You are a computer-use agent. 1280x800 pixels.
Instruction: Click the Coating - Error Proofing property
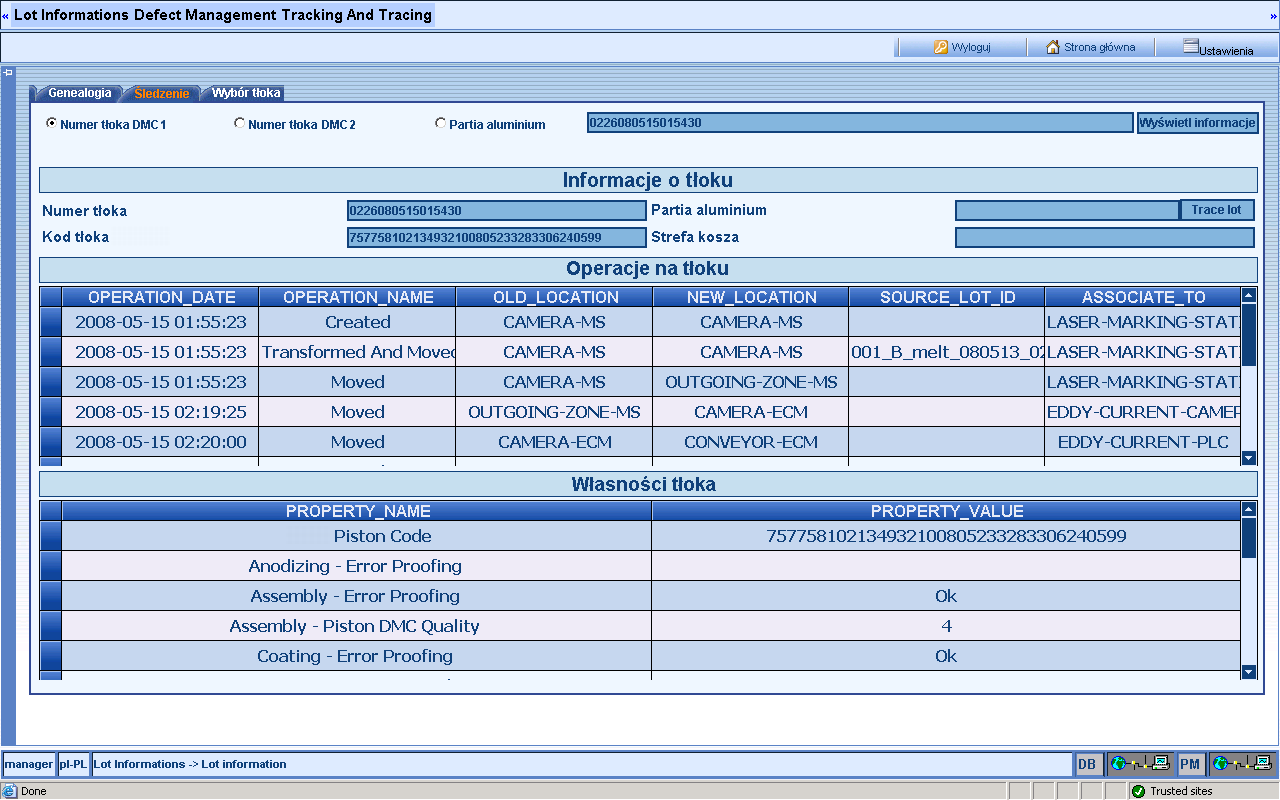click(355, 656)
